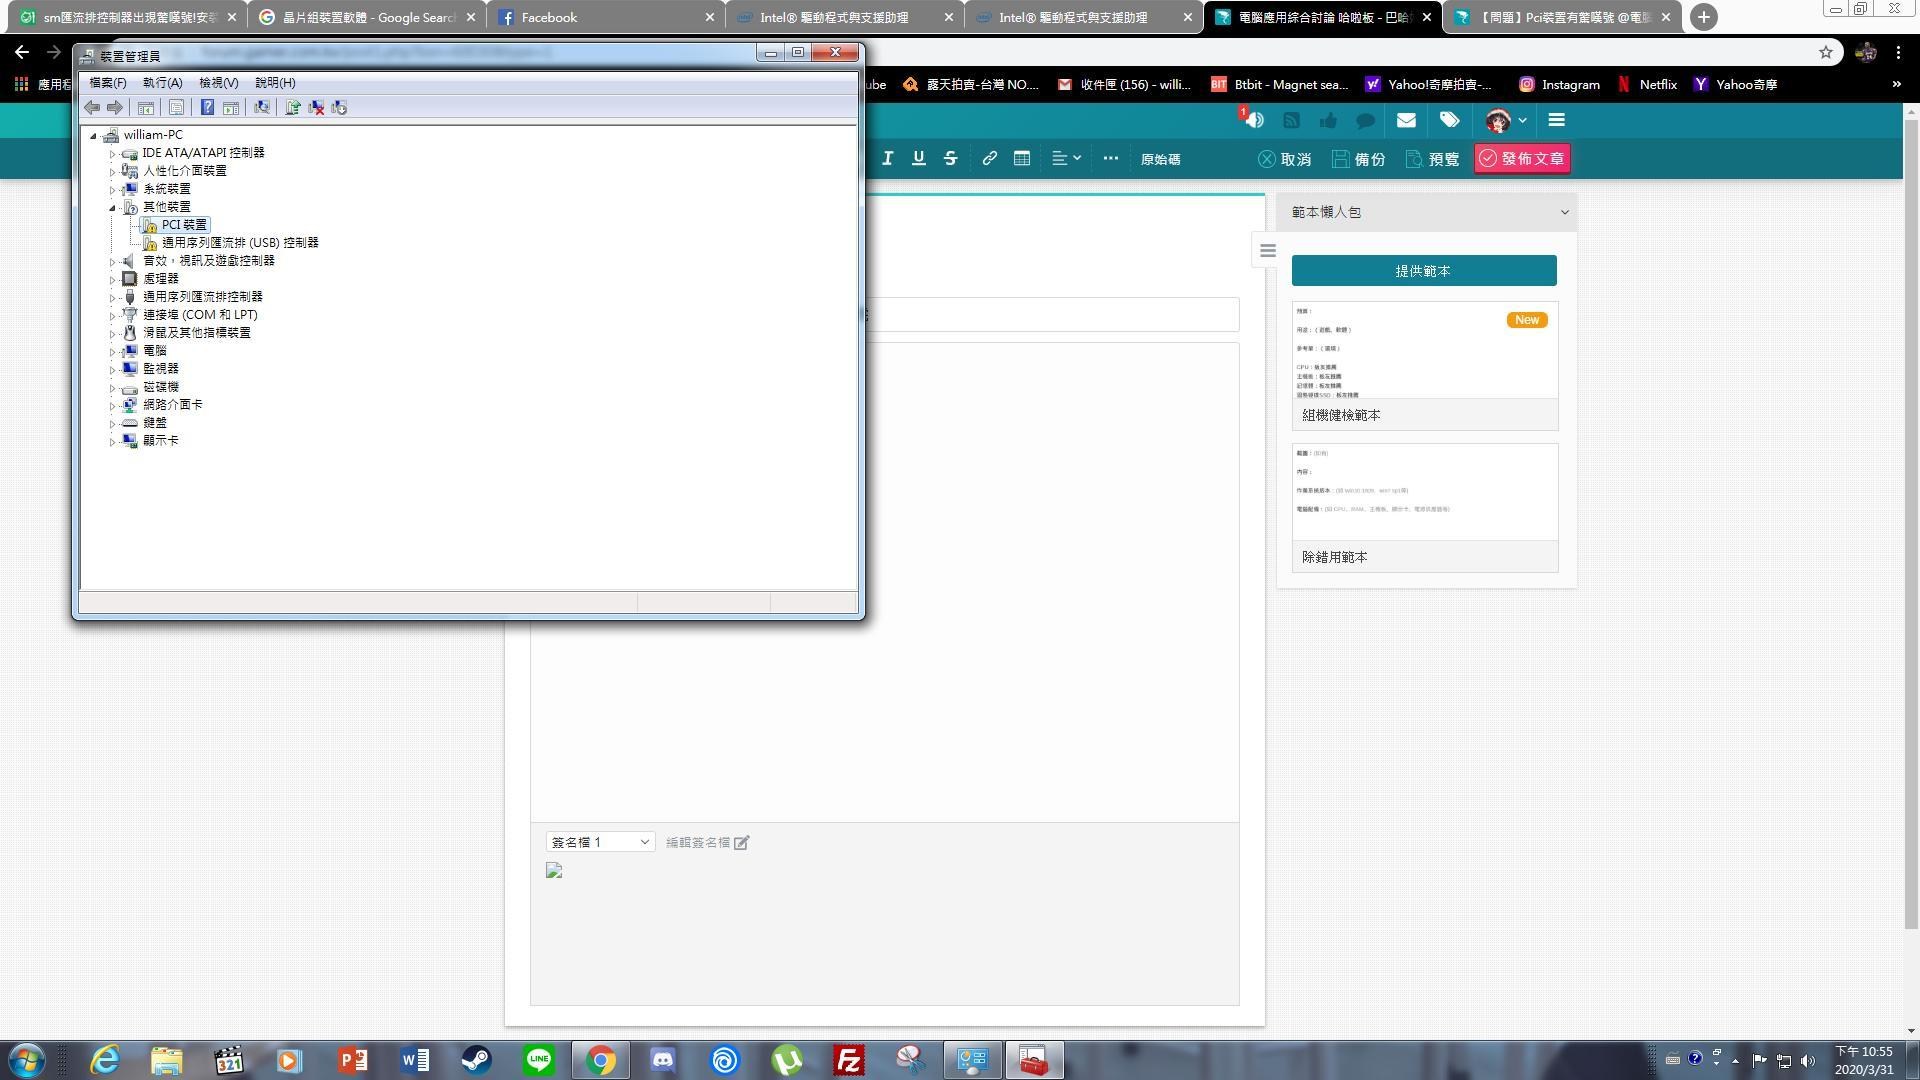1920x1080 pixels.
Task: Expand the IDE ATA/ATAPI 控制器 node
Action: 112,154
